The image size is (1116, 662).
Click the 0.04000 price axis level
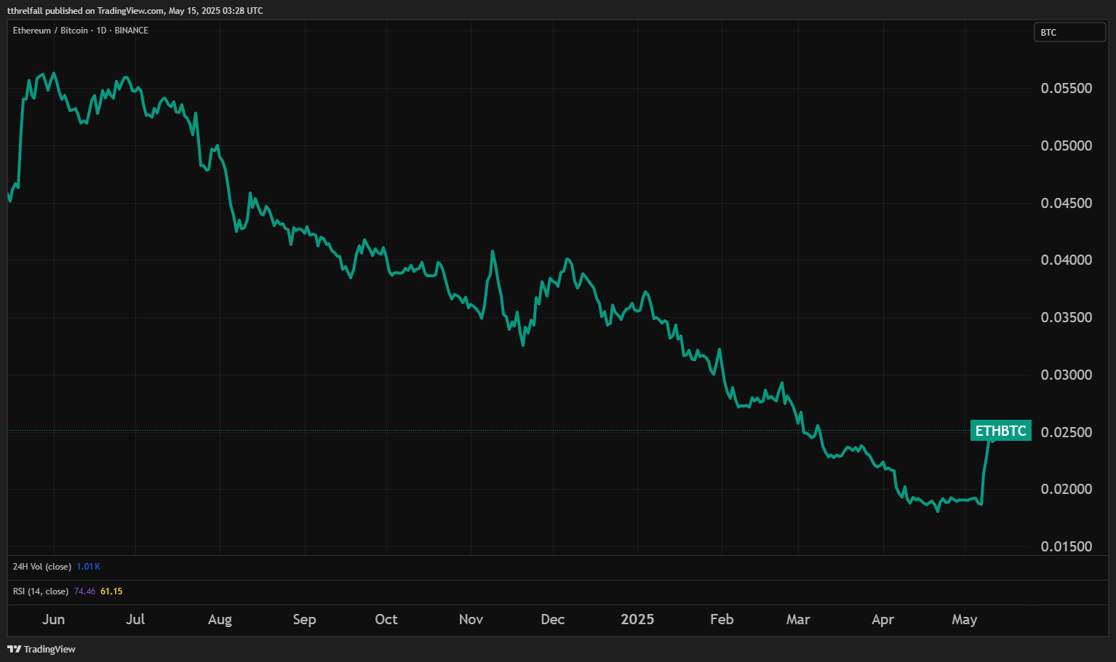[x=1066, y=260]
